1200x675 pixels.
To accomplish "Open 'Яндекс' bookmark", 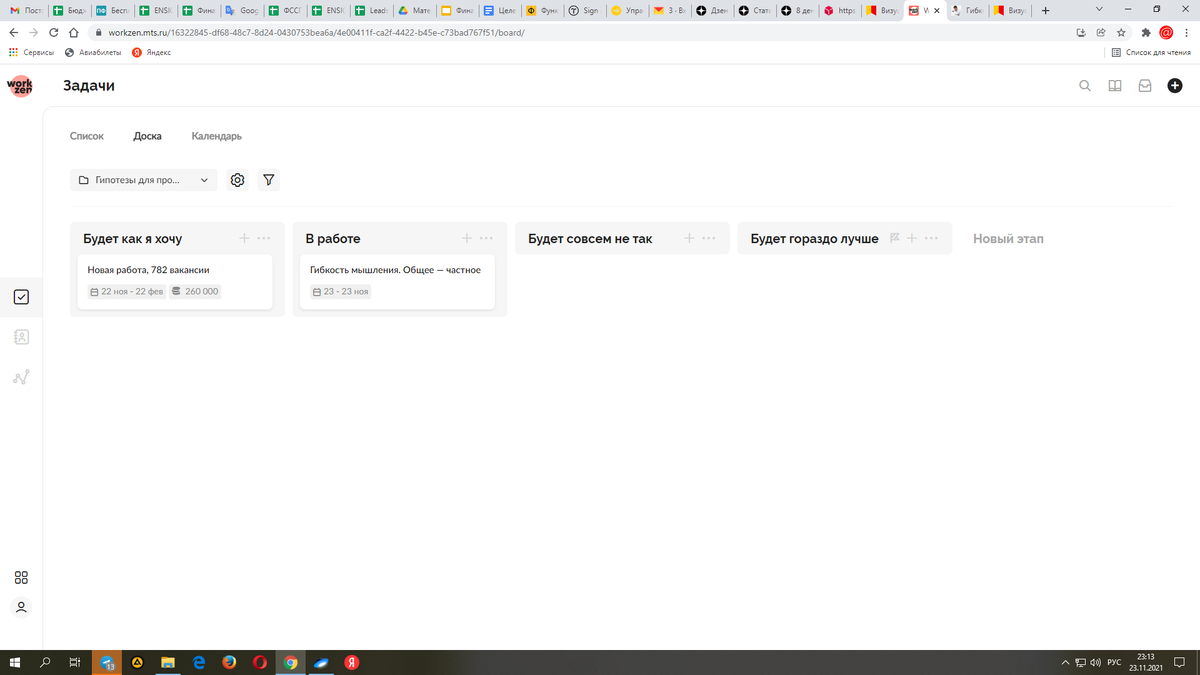I will (151, 52).
